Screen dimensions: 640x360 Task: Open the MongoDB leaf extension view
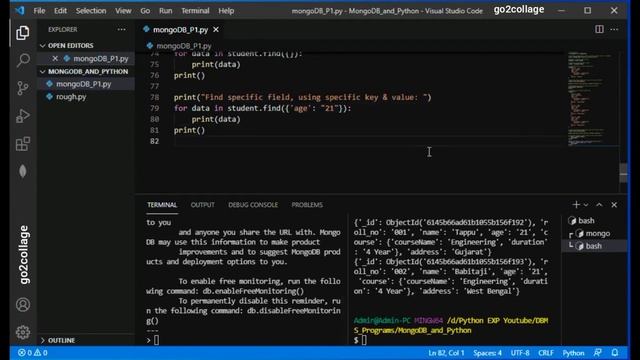pos(23,171)
